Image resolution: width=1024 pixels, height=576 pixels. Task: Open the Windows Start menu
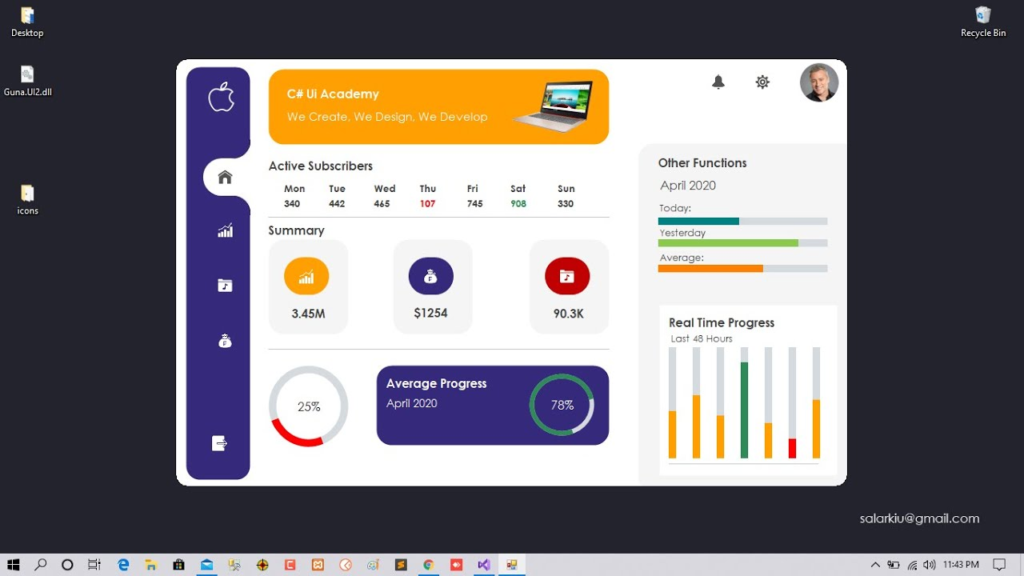pos(13,565)
